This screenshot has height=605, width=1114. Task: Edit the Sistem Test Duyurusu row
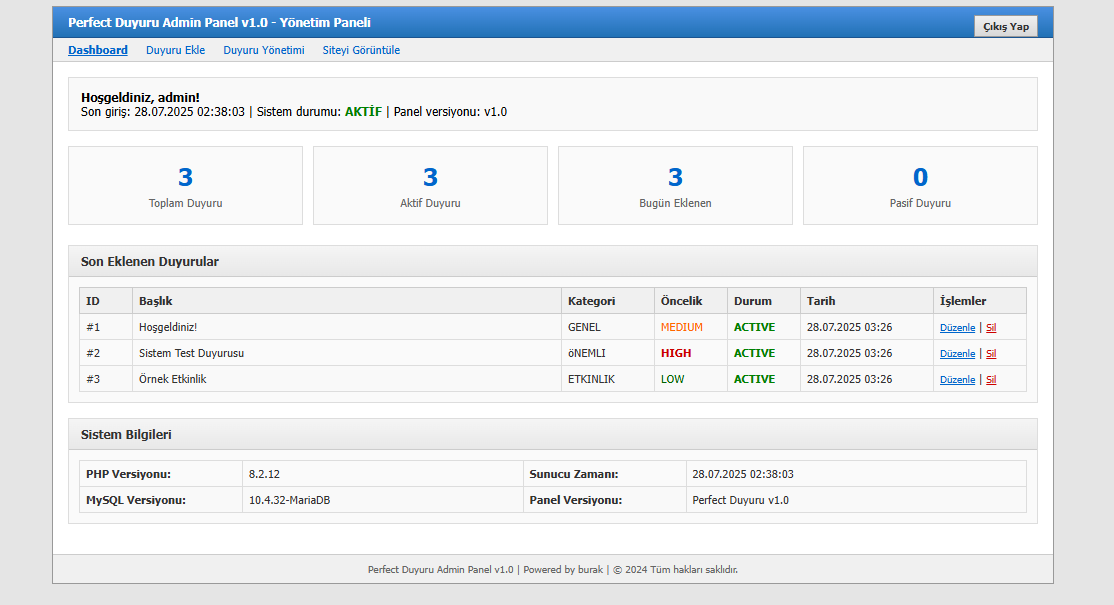coord(957,354)
